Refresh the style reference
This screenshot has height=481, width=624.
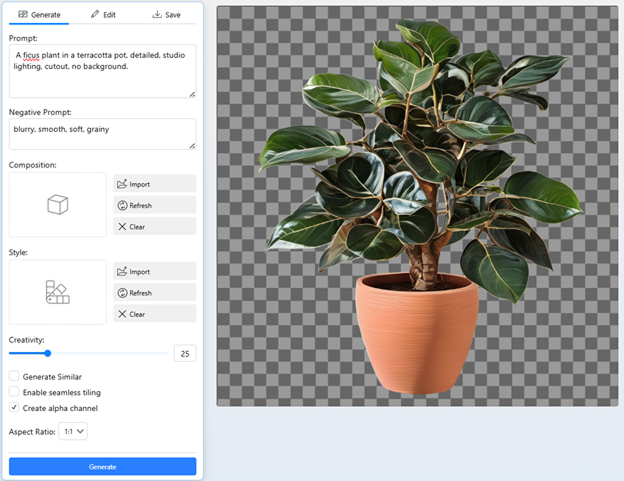pyautogui.click(x=154, y=293)
